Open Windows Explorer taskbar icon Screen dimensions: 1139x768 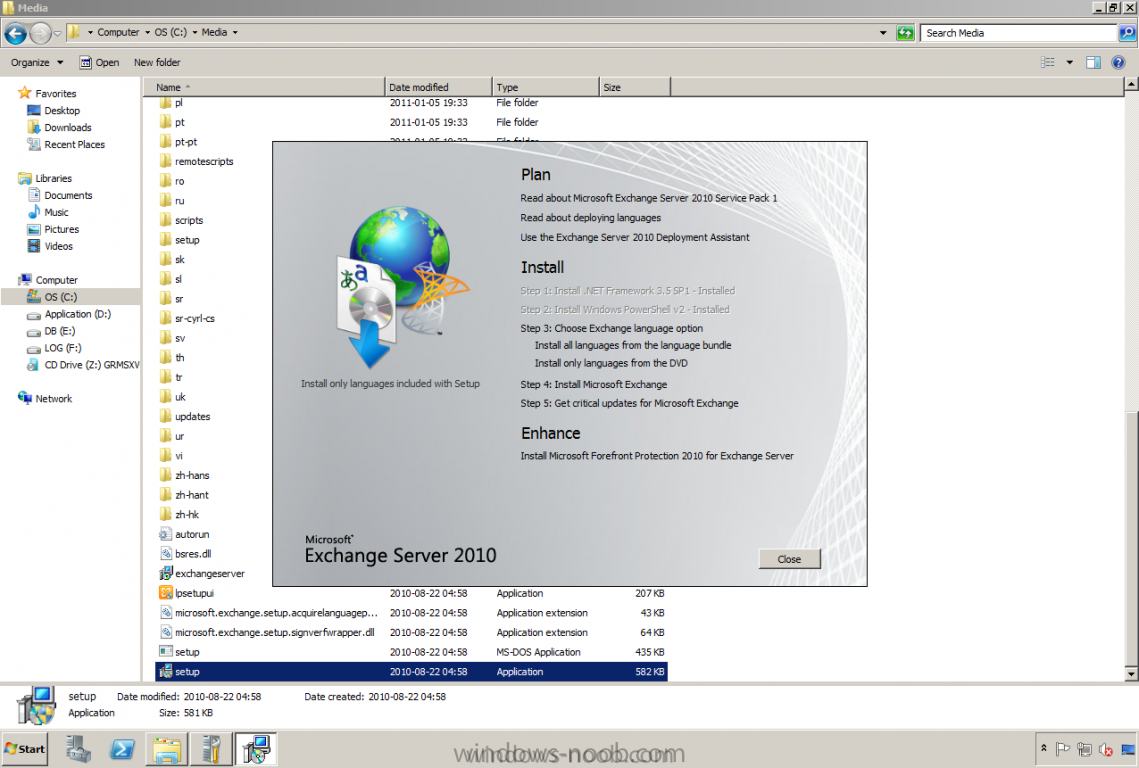point(167,749)
